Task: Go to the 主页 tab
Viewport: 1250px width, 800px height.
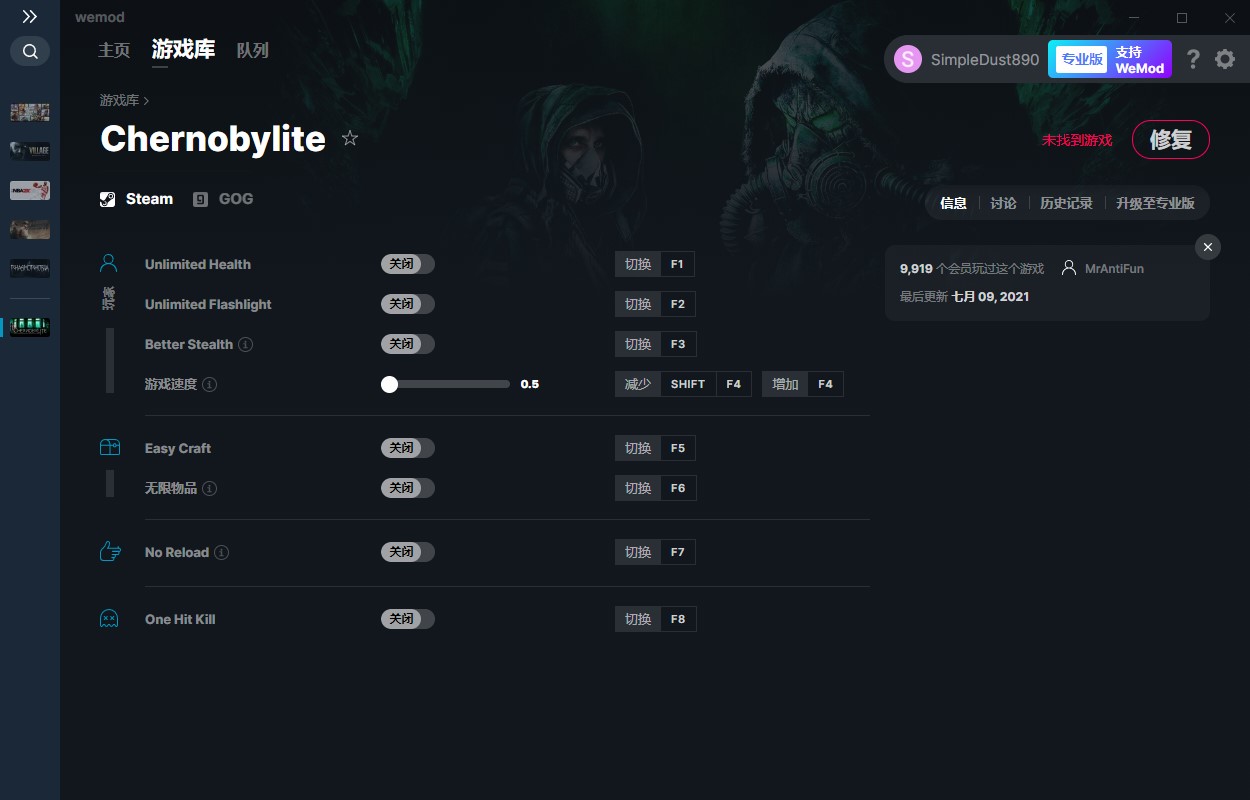Action: 114,50
